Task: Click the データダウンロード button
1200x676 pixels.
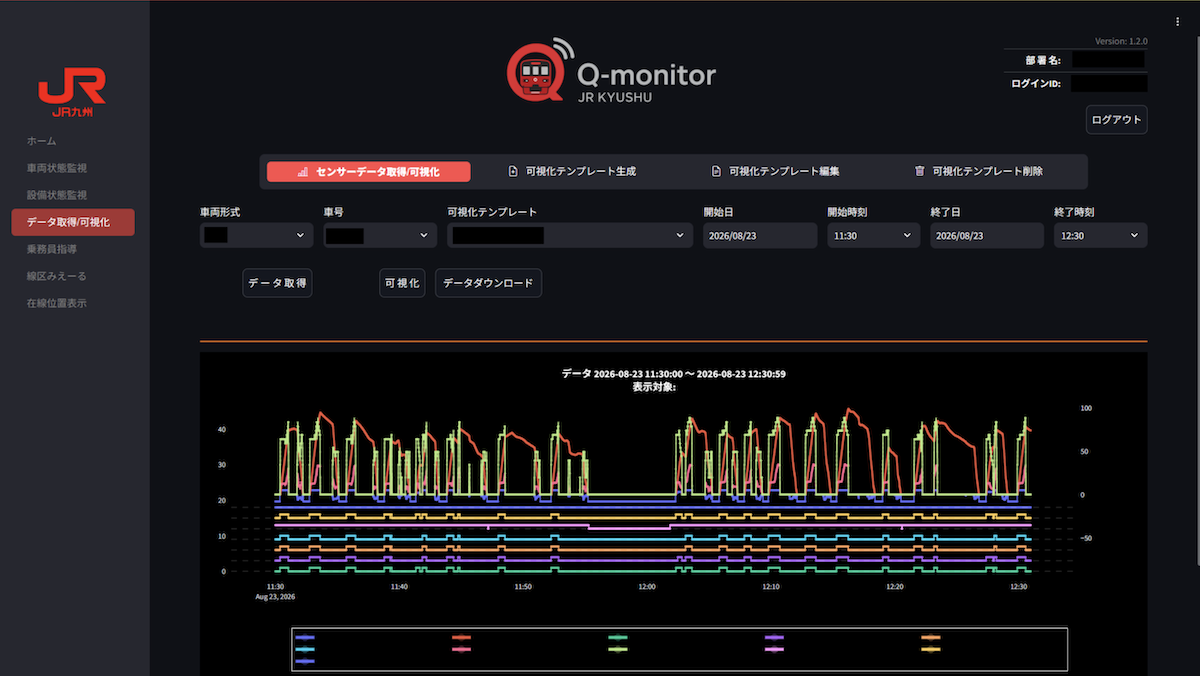Action: (488, 284)
